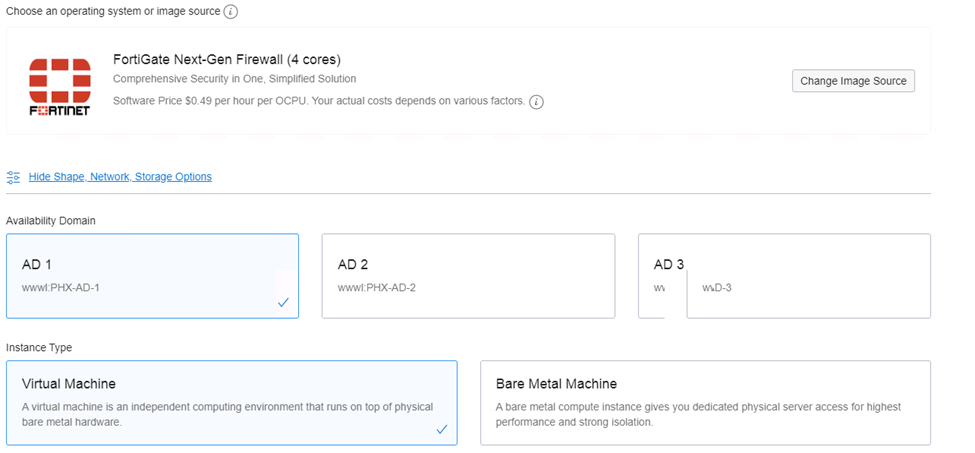Click 'Comprehensive Security in One, Simplified Solution' text
975x453 pixels.
pyautogui.click(x=234, y=79)
